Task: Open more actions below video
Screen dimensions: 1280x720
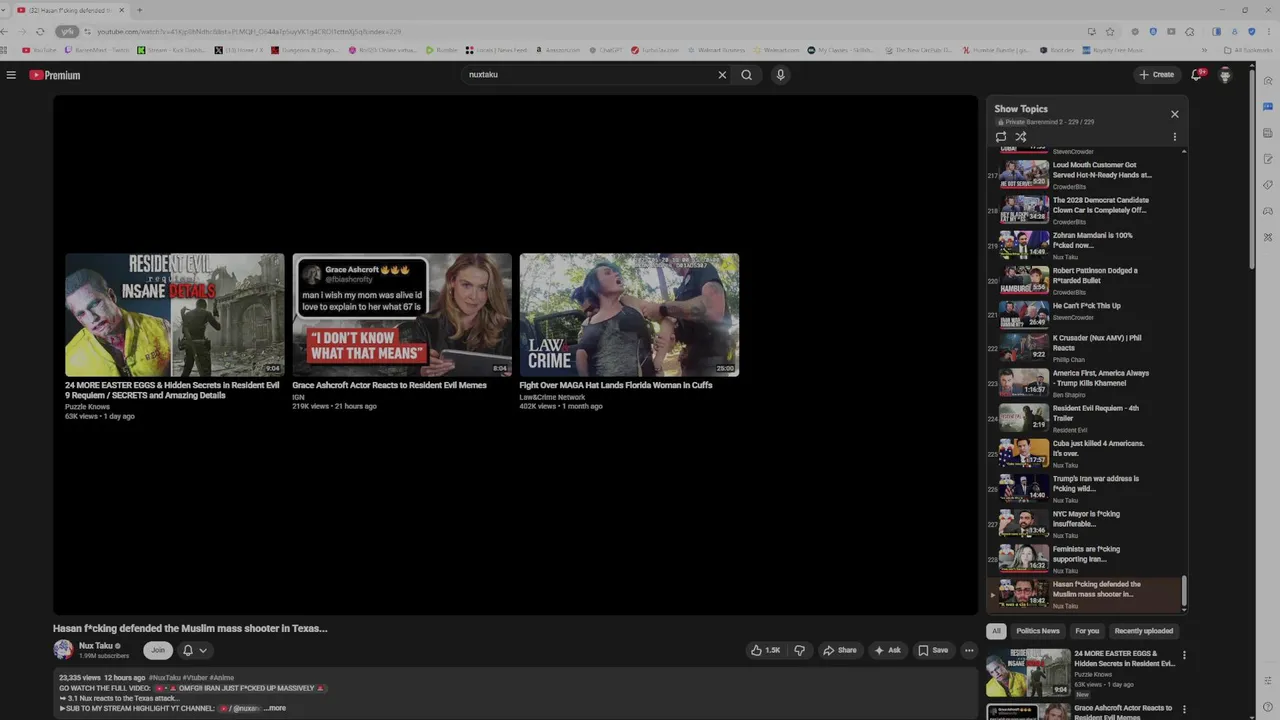Action: [969, 650]
